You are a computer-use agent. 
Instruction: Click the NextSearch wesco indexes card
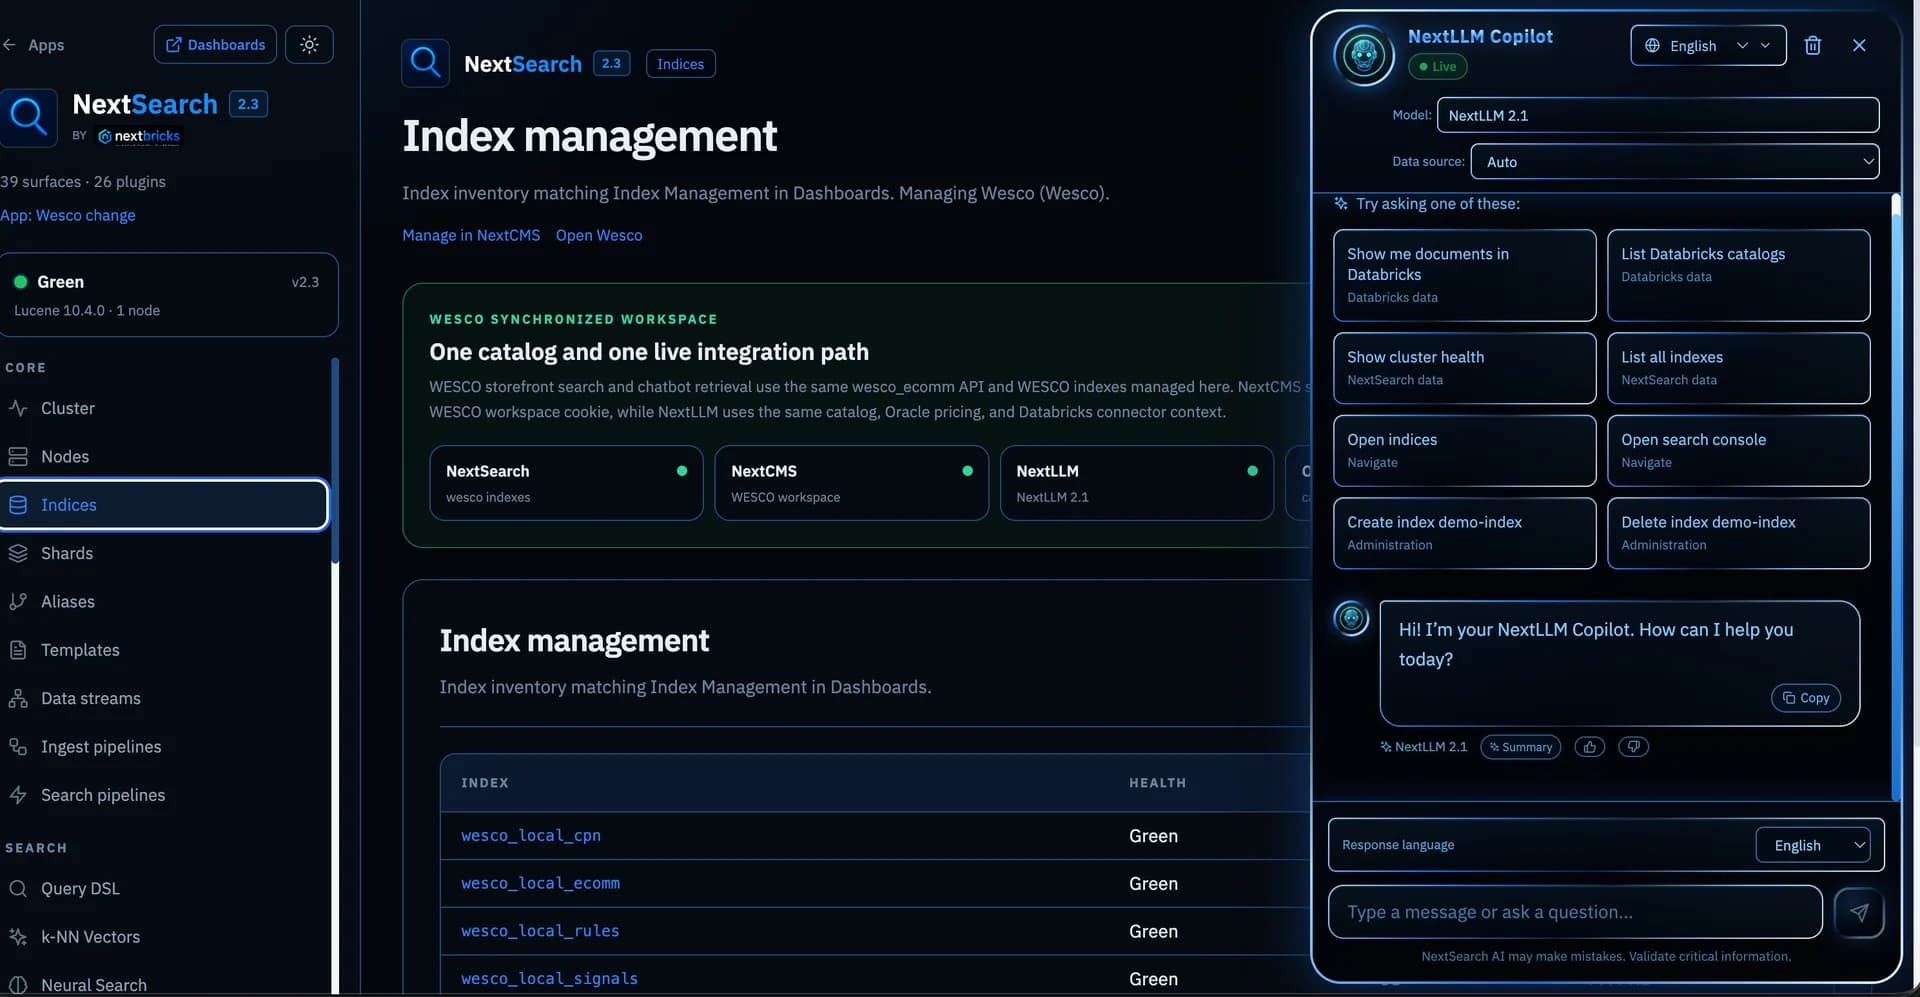pyautogui.click(x=566, y=483)
